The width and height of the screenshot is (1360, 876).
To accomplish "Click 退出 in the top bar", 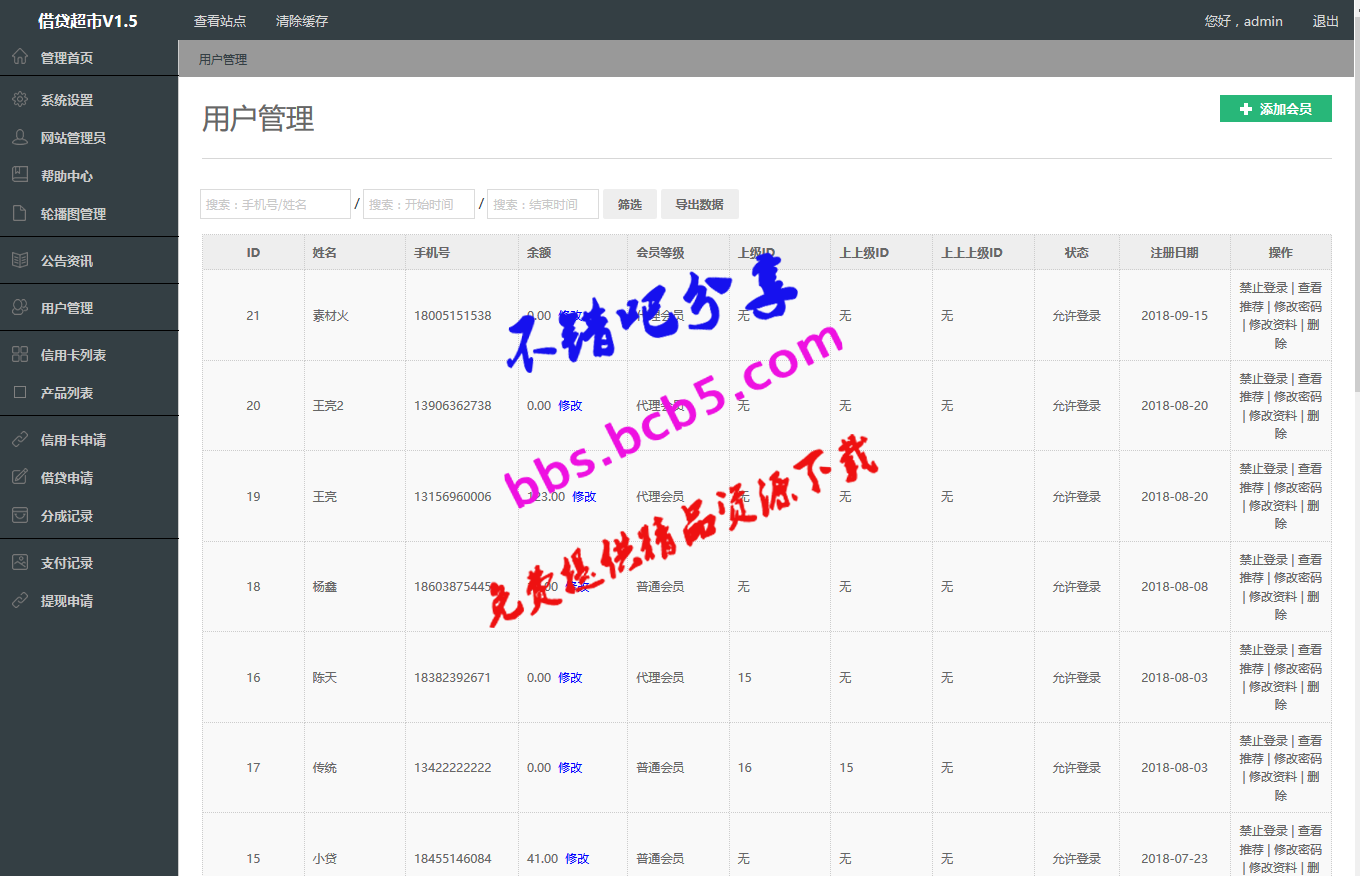I will coord(1325,21).
